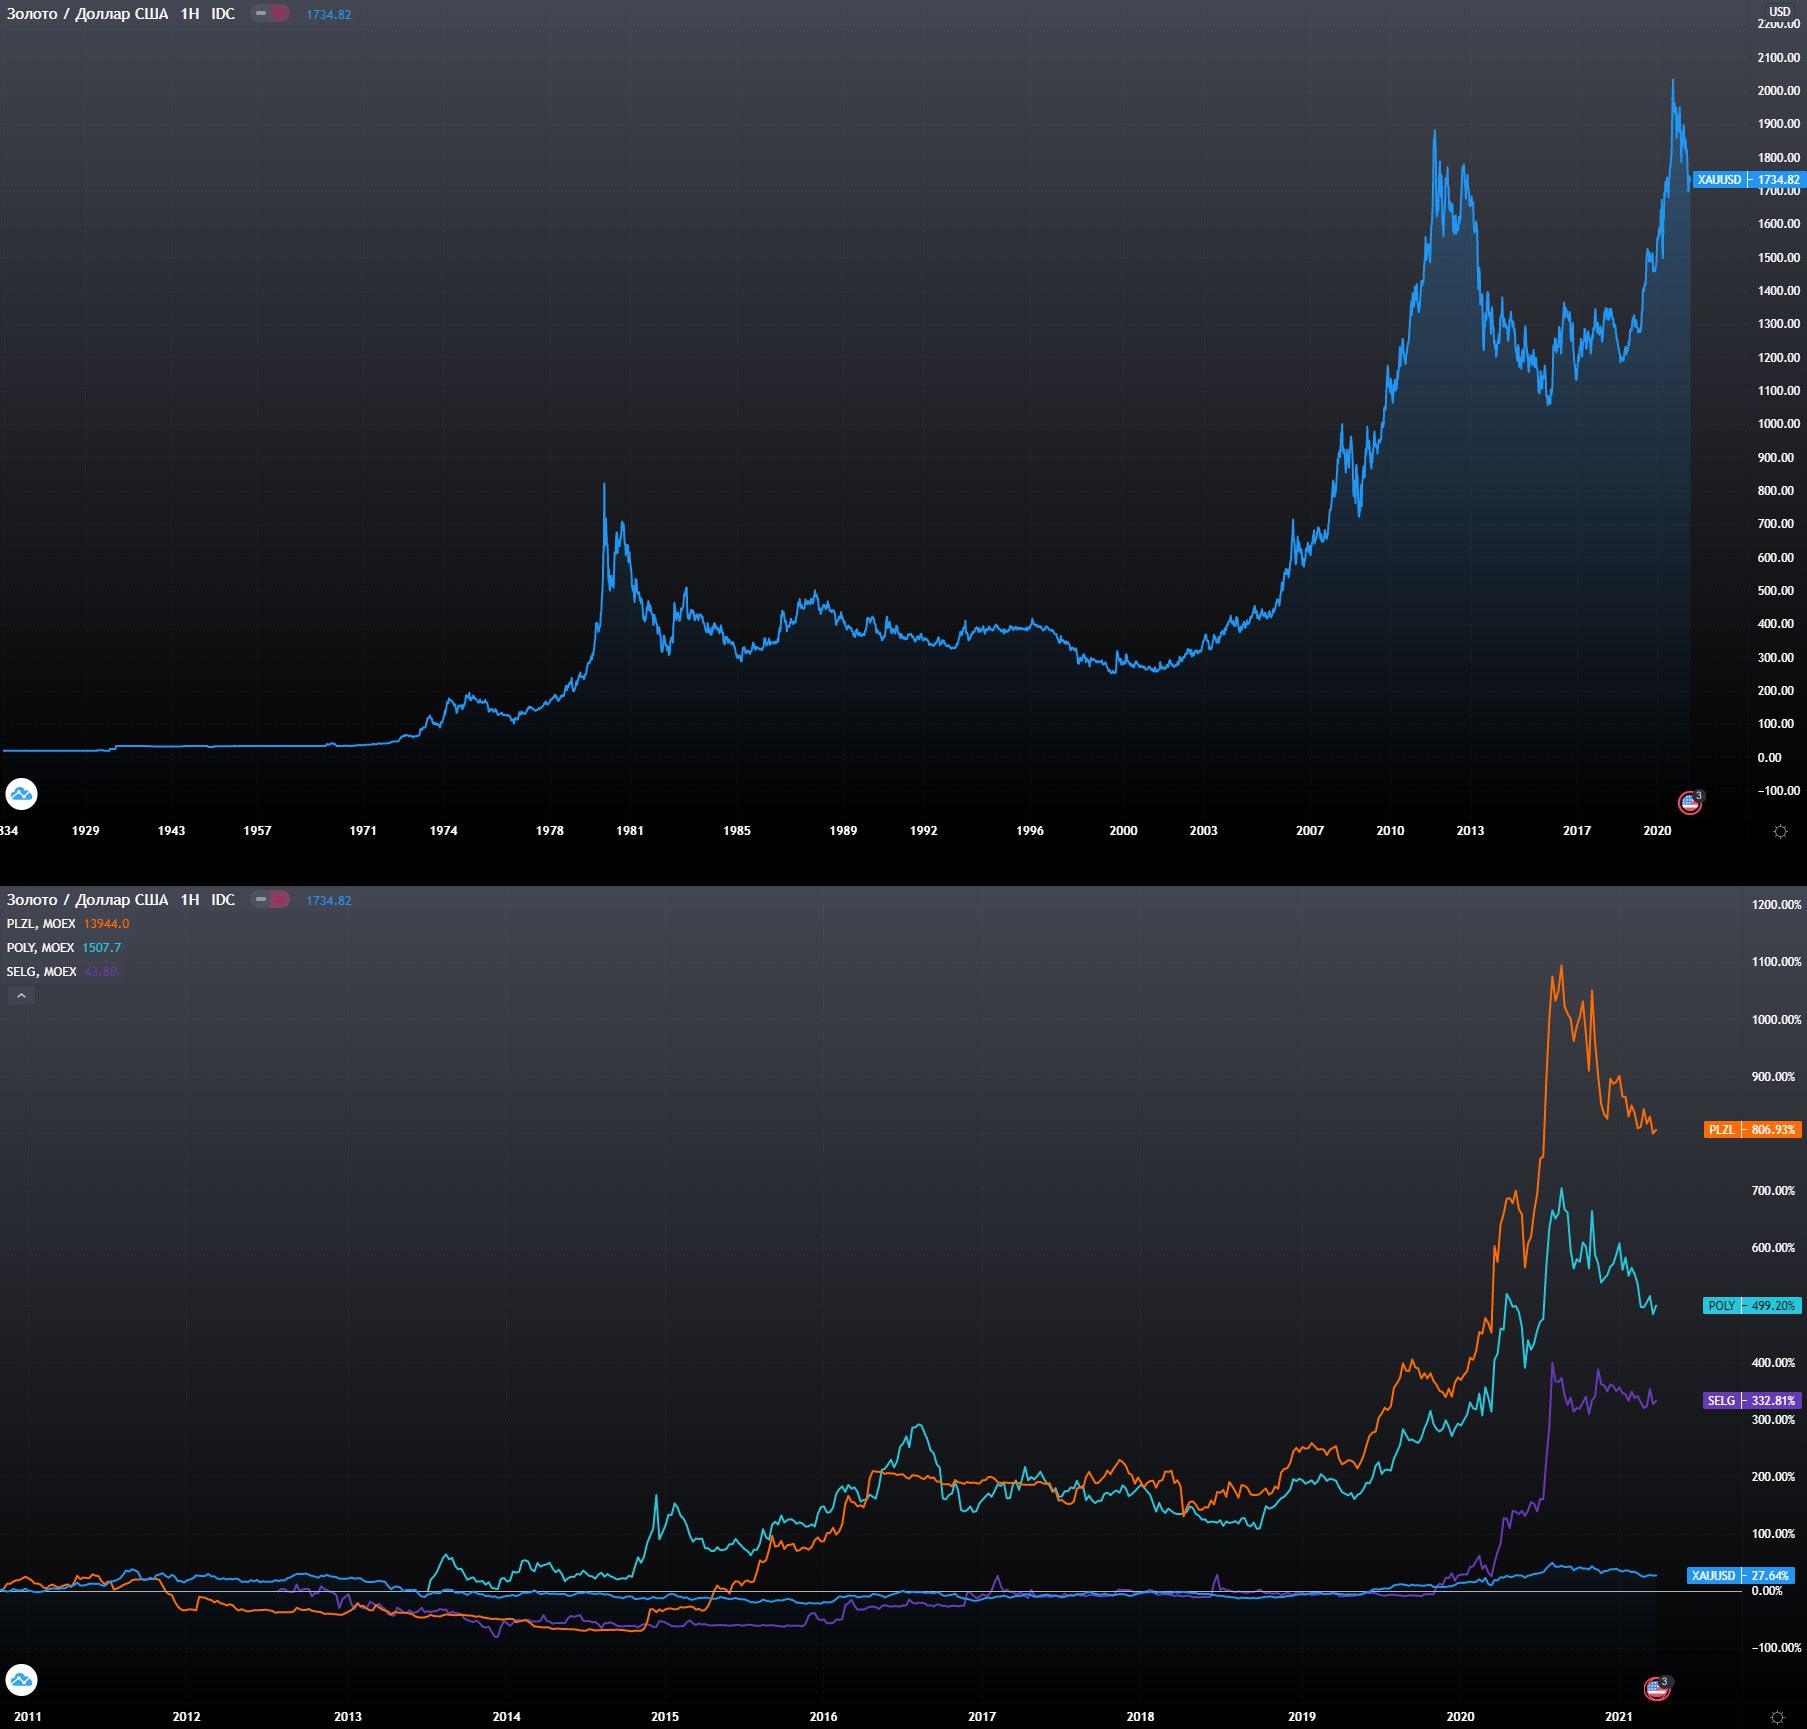
Task: Open the USD currency selector above the price axis
Action: (x=1780, y=11)
